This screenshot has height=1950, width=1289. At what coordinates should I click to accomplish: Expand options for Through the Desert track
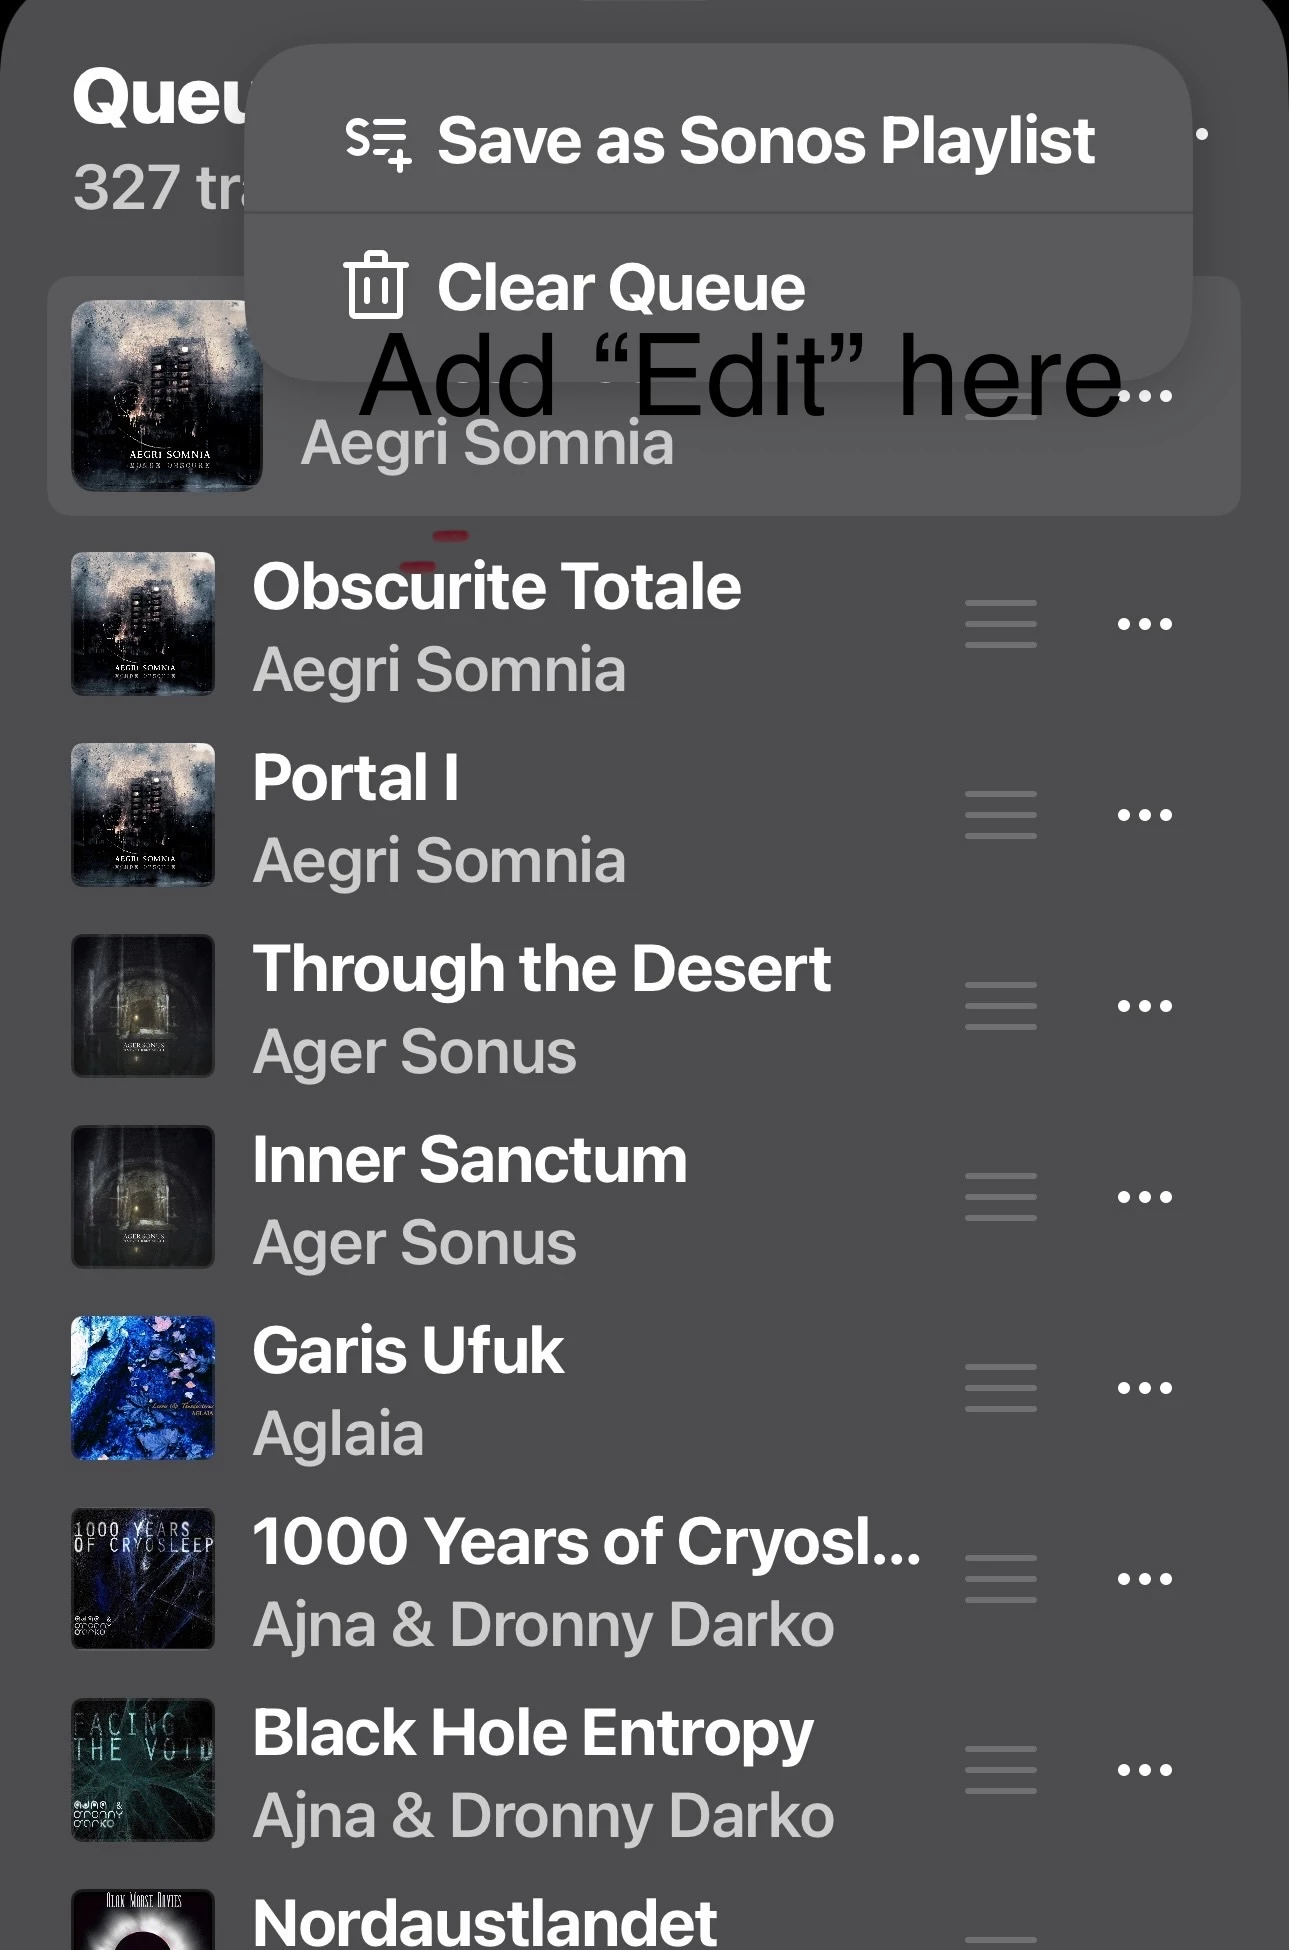tap(1144, 1006)
